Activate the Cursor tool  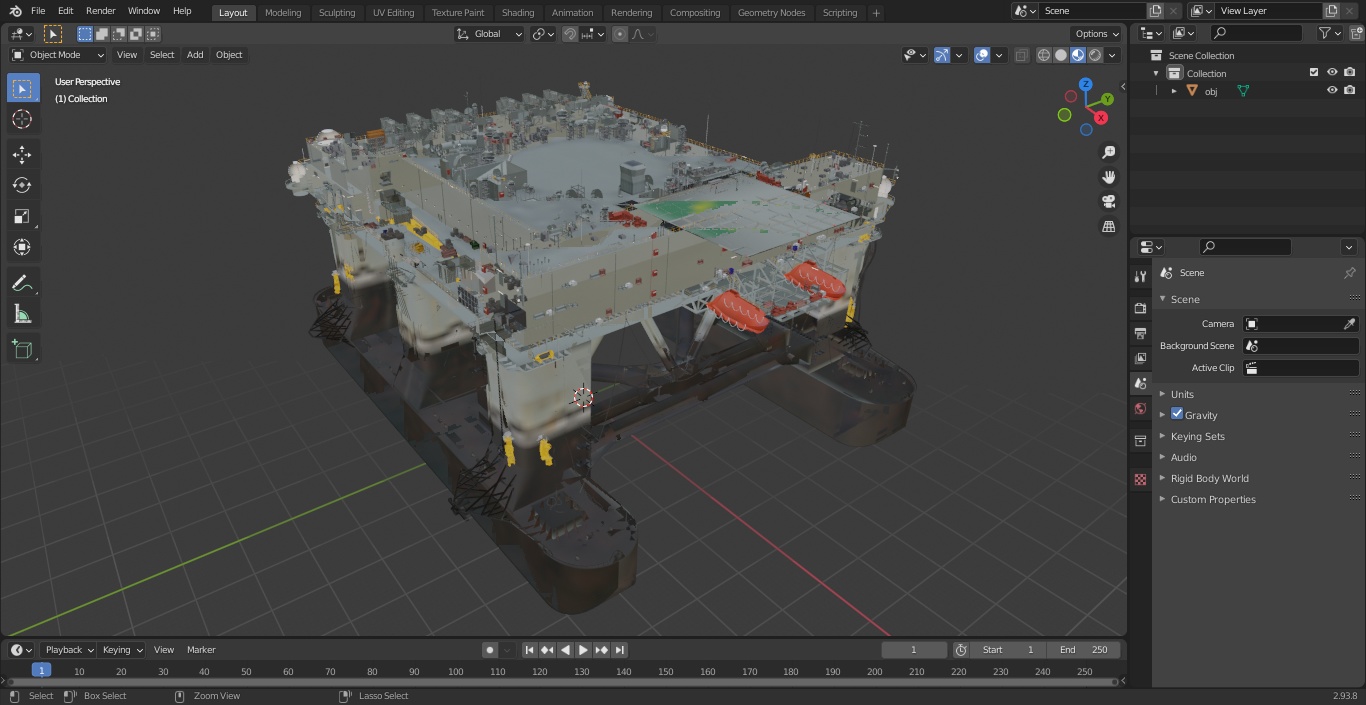pyautogui.click(x=22, y=119)
